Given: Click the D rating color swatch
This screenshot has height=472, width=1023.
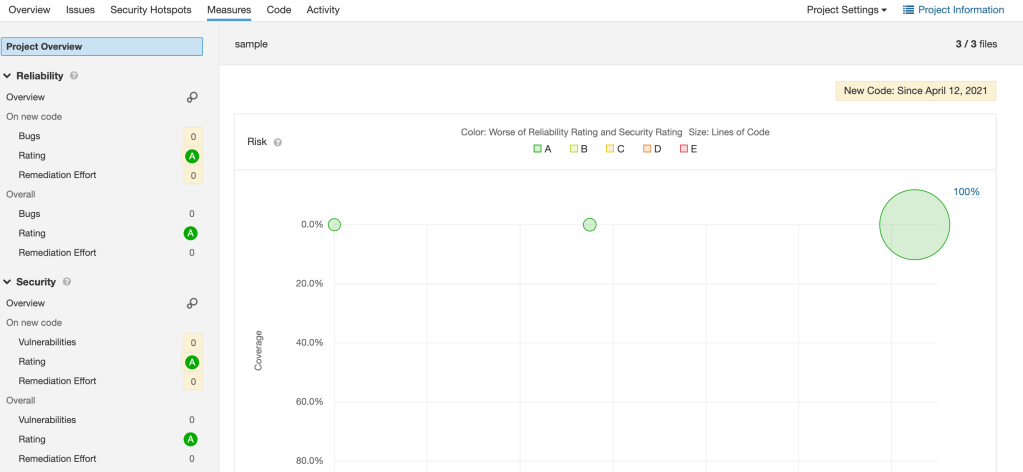Looking at the screenshot, I should tap(647, 149).
